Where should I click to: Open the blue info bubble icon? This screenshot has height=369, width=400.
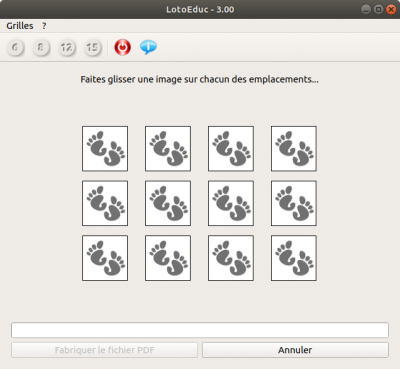148,47
